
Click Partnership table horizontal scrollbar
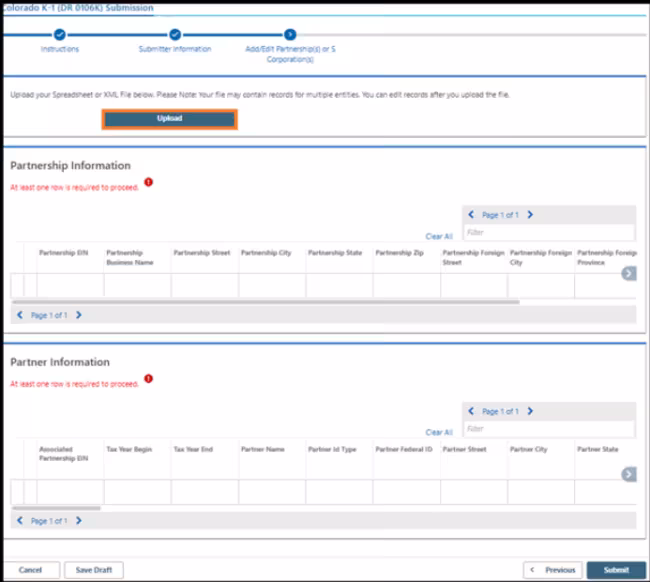click(266, 302)
